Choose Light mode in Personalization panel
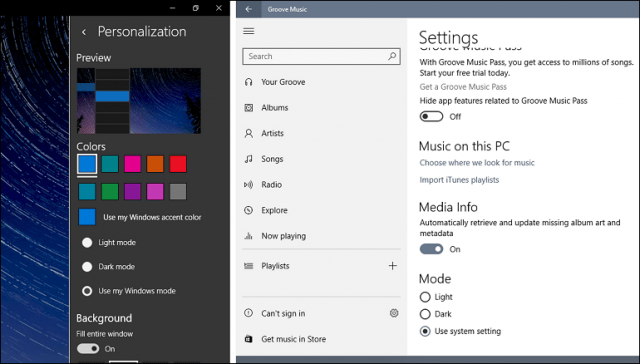 [87, 242]
